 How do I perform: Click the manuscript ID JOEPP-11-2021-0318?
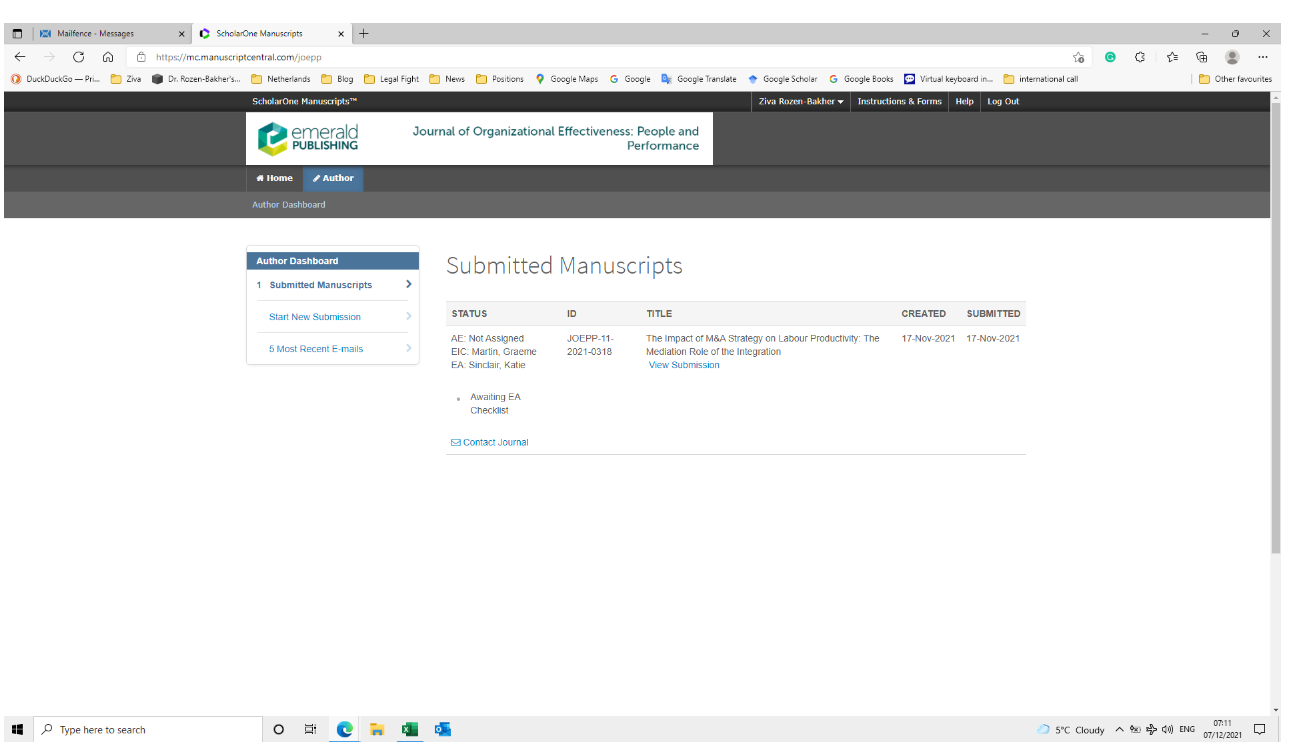(590, 345)
